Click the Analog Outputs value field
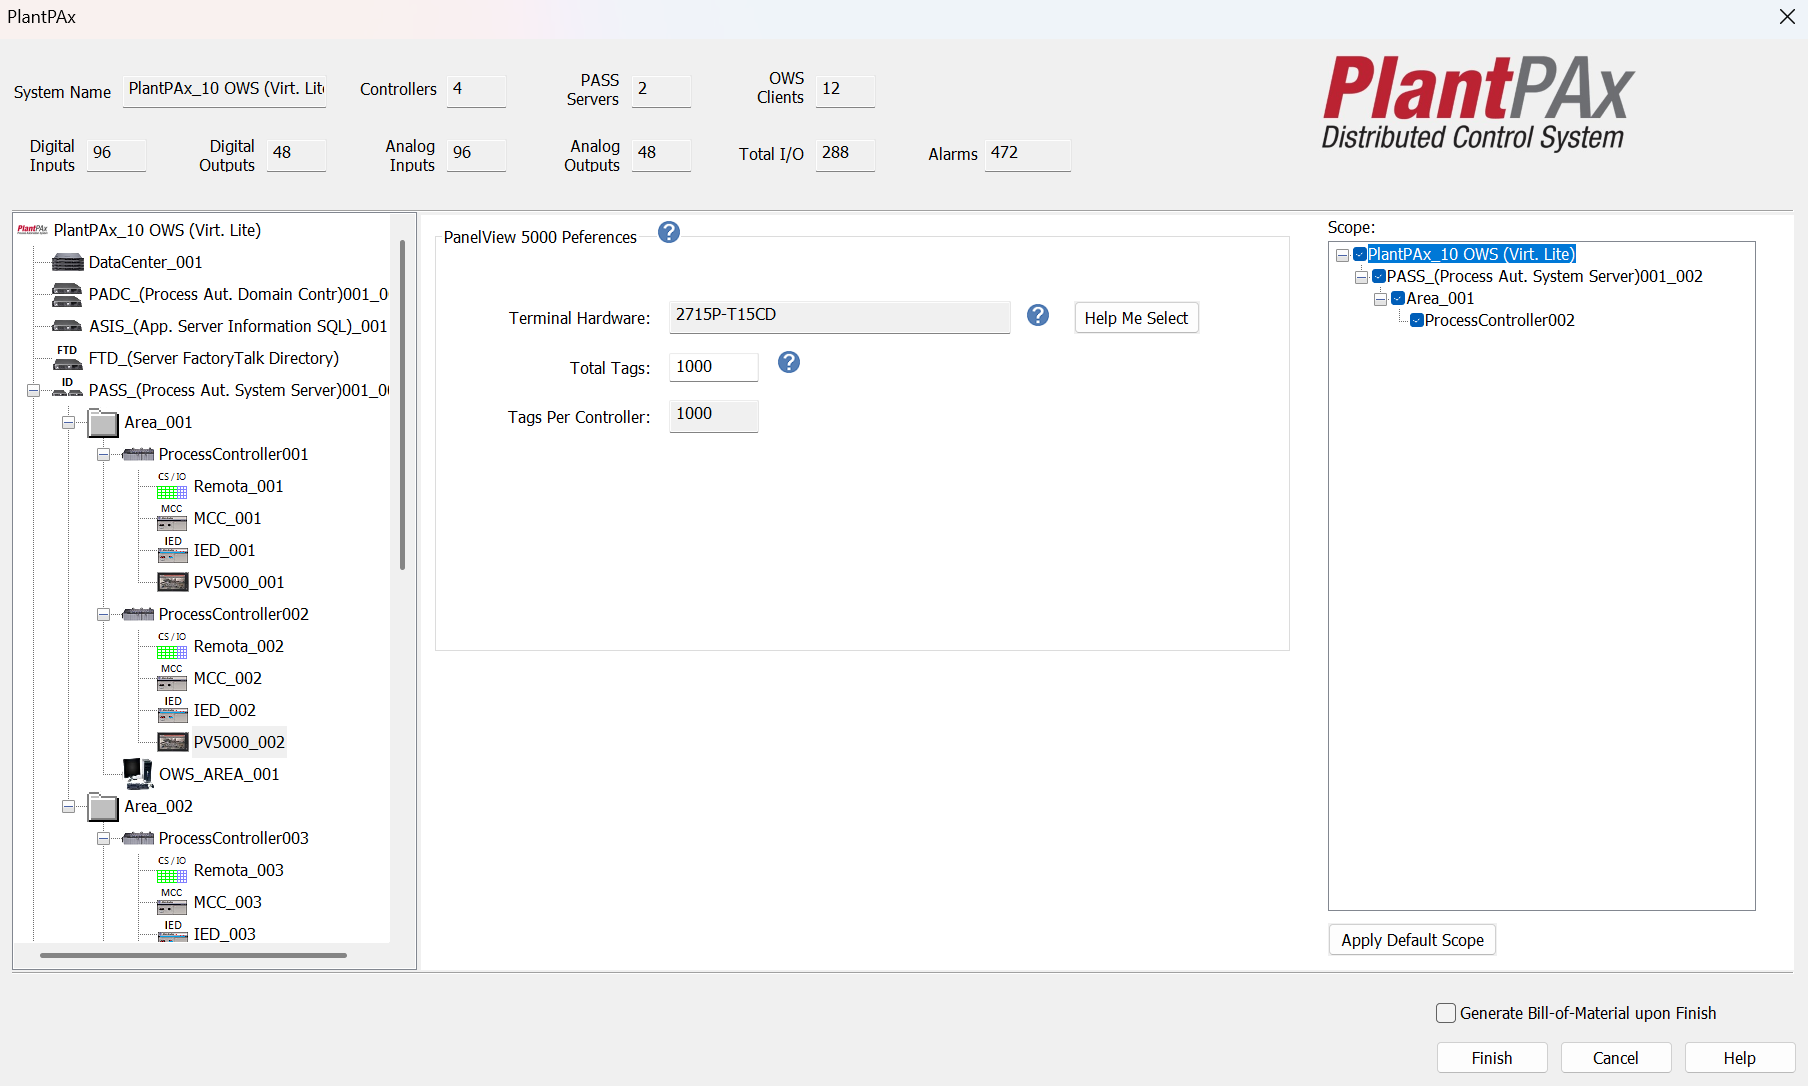This screenshot has width=1808, height=1086. (661, 154)
